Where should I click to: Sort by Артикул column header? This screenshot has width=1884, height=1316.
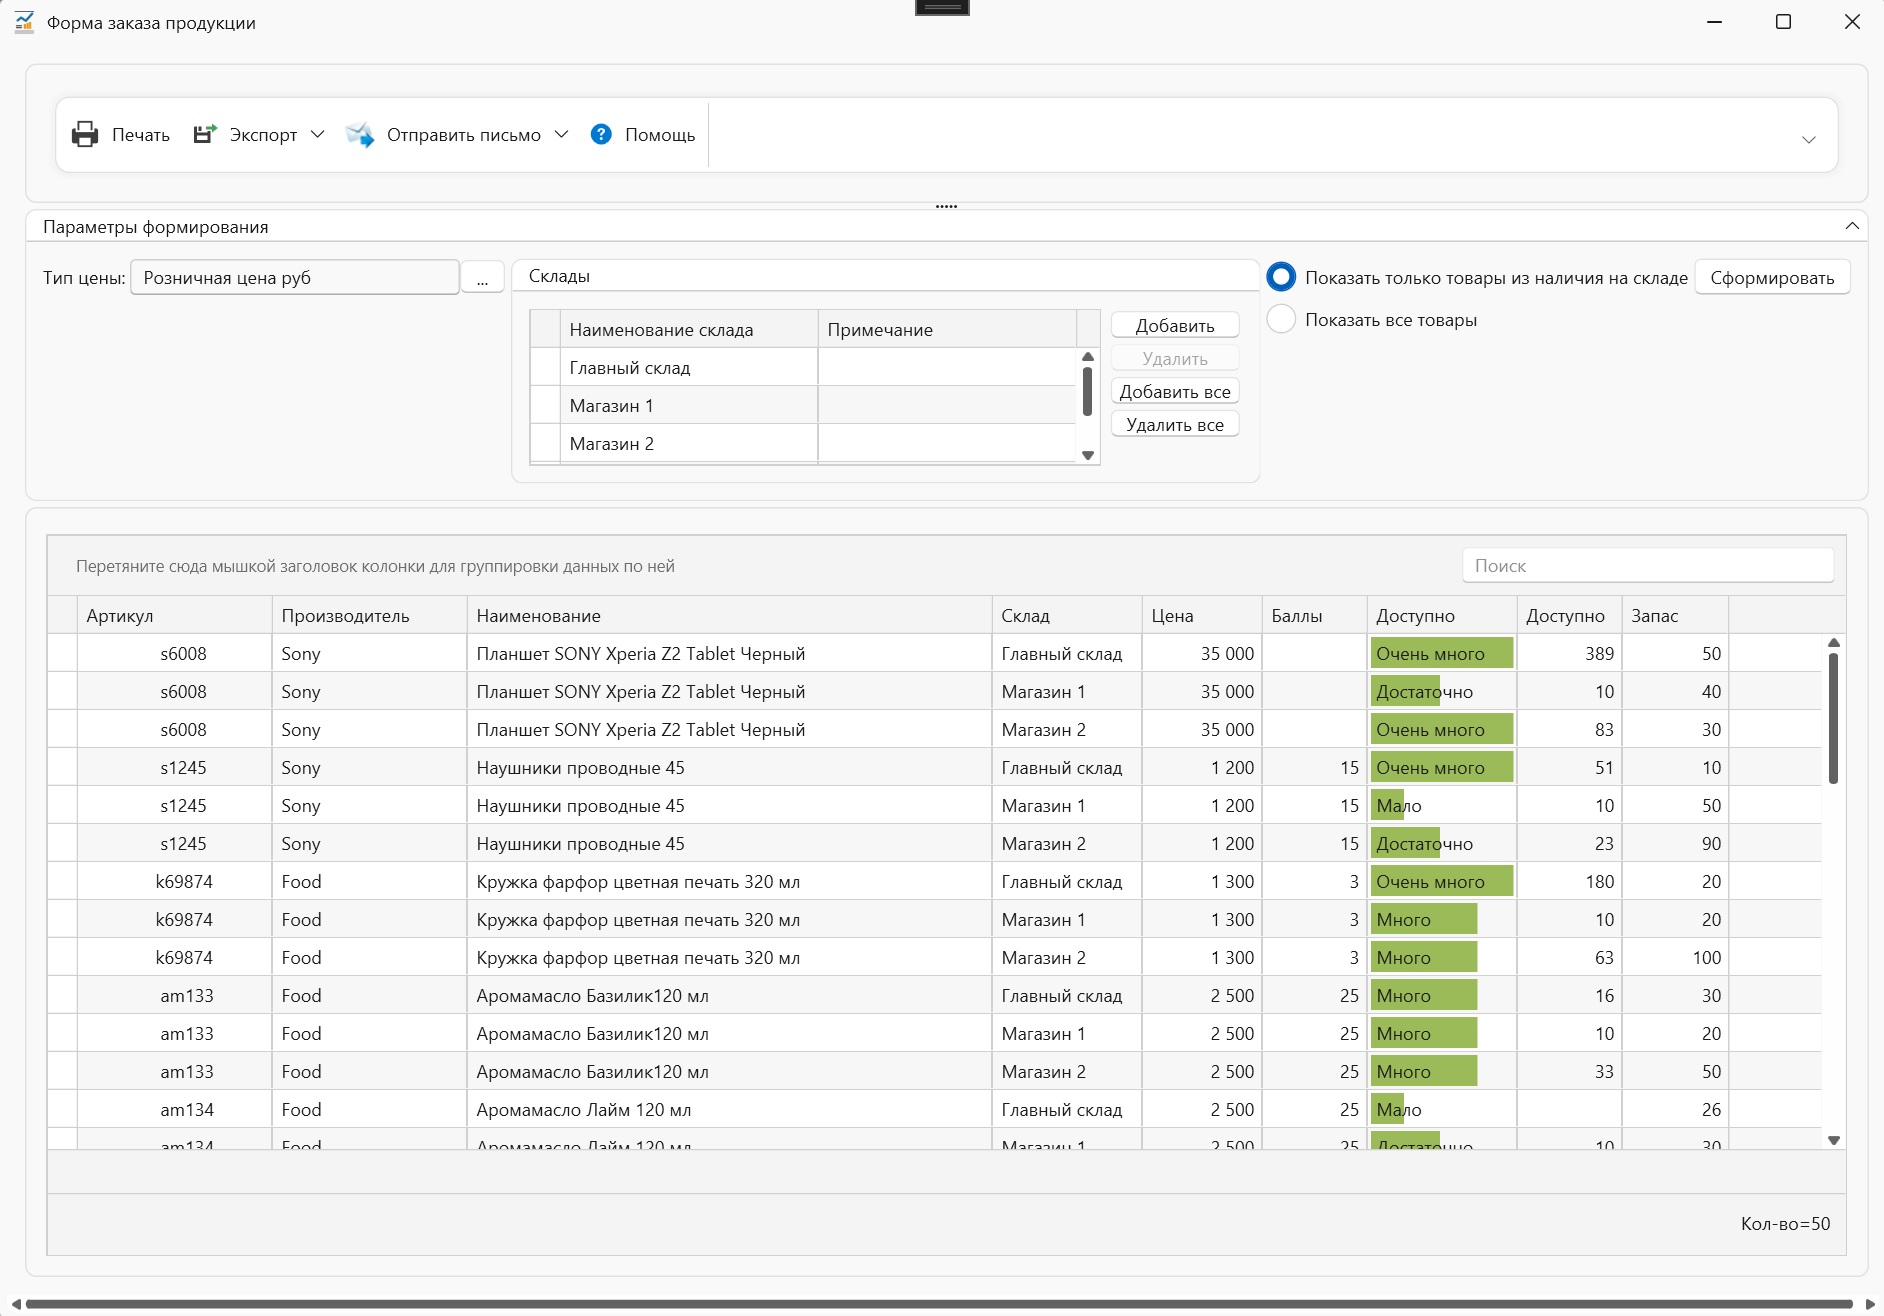[x=174, y=615]
